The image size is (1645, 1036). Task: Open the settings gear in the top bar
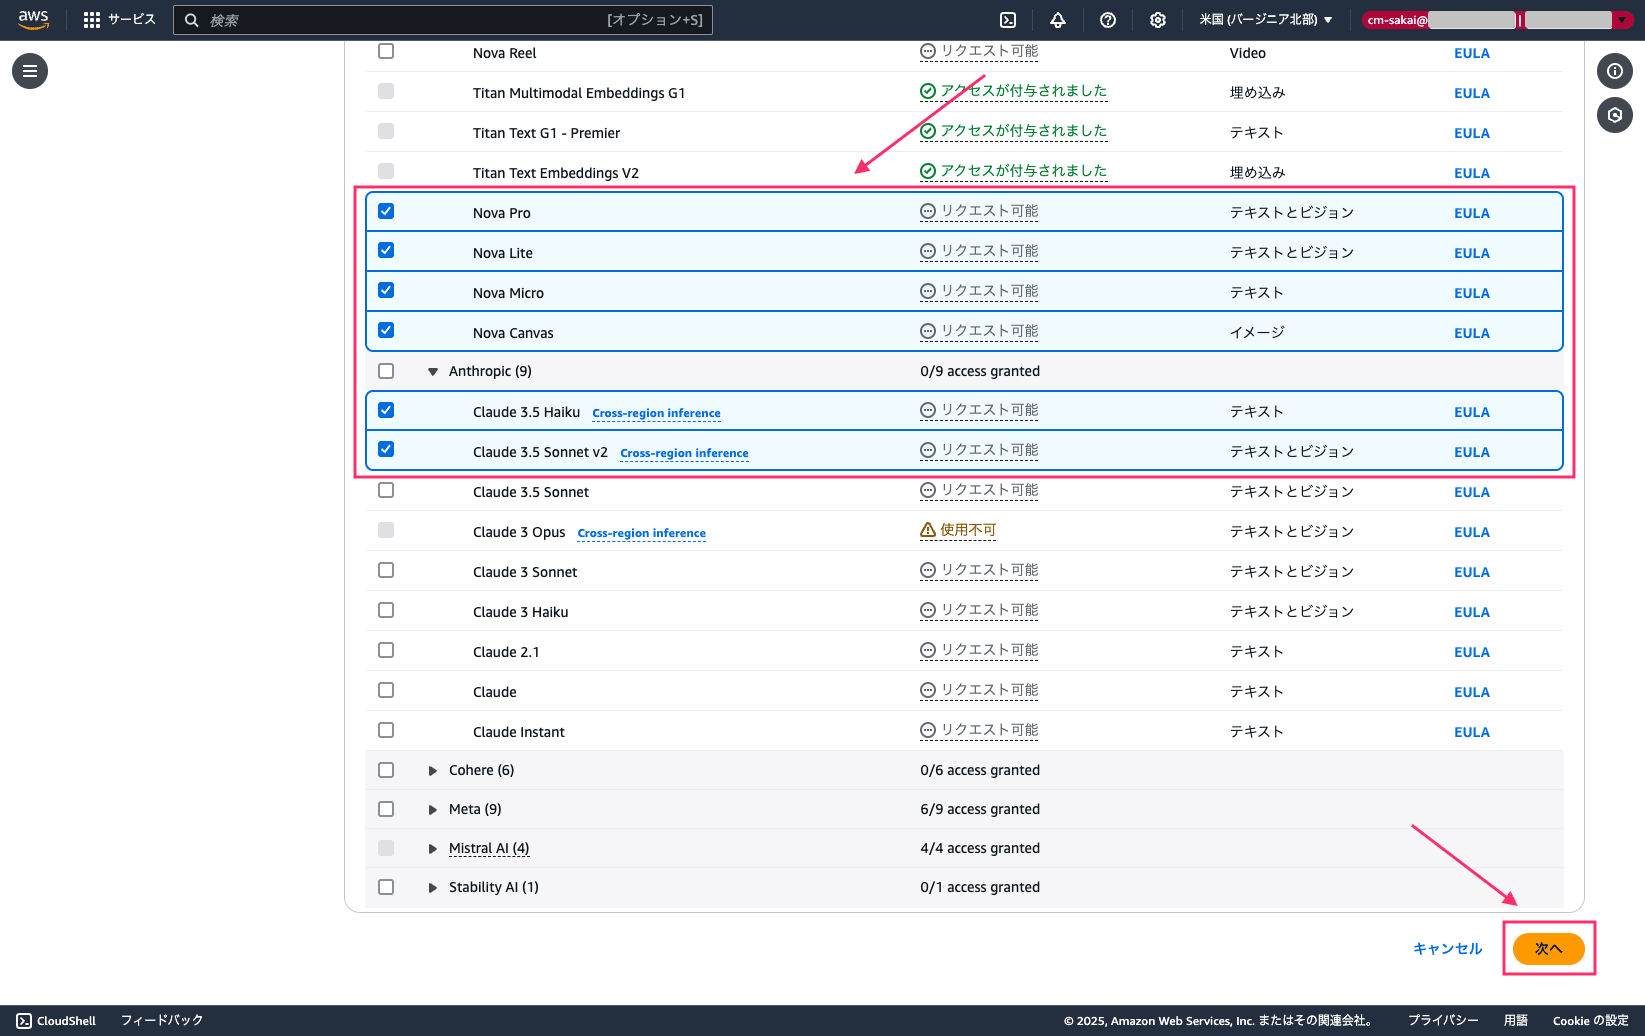[x=1158, y=20]
